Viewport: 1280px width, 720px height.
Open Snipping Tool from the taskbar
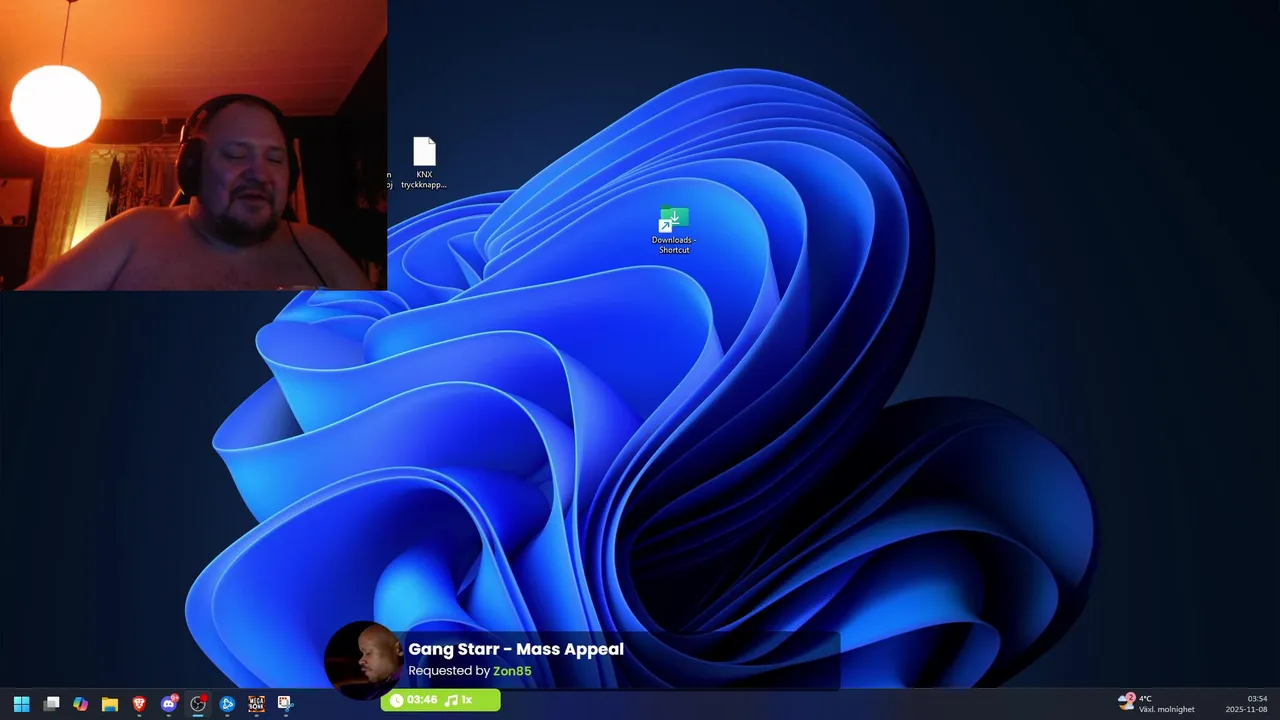285,704
